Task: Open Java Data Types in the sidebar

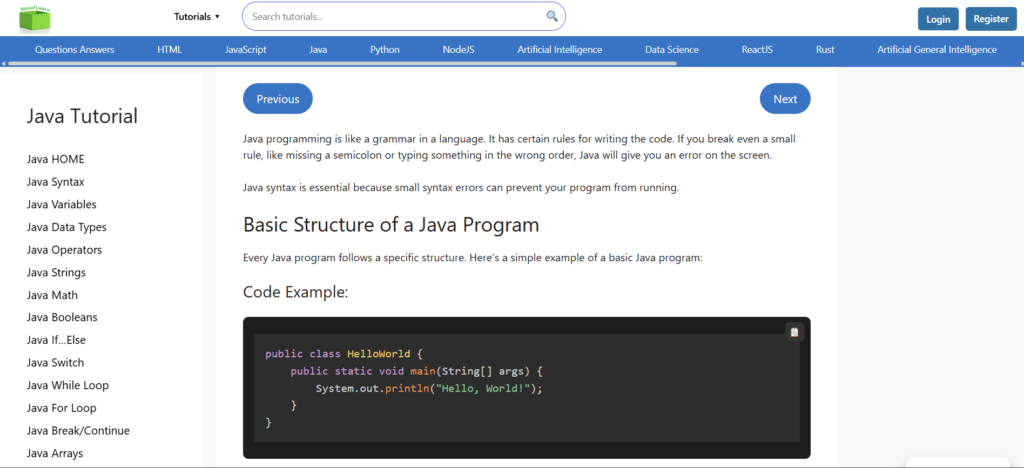Action: click(66, 227)
